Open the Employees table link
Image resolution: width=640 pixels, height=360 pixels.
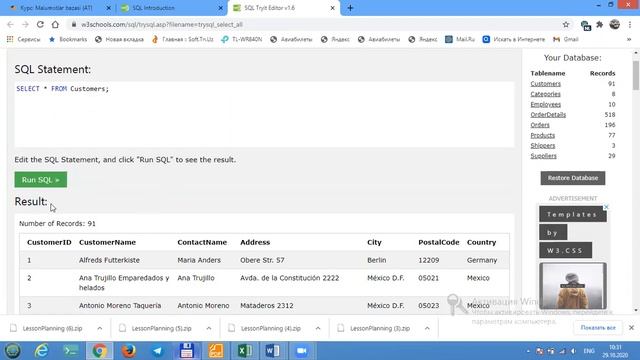tap(546, 104)
